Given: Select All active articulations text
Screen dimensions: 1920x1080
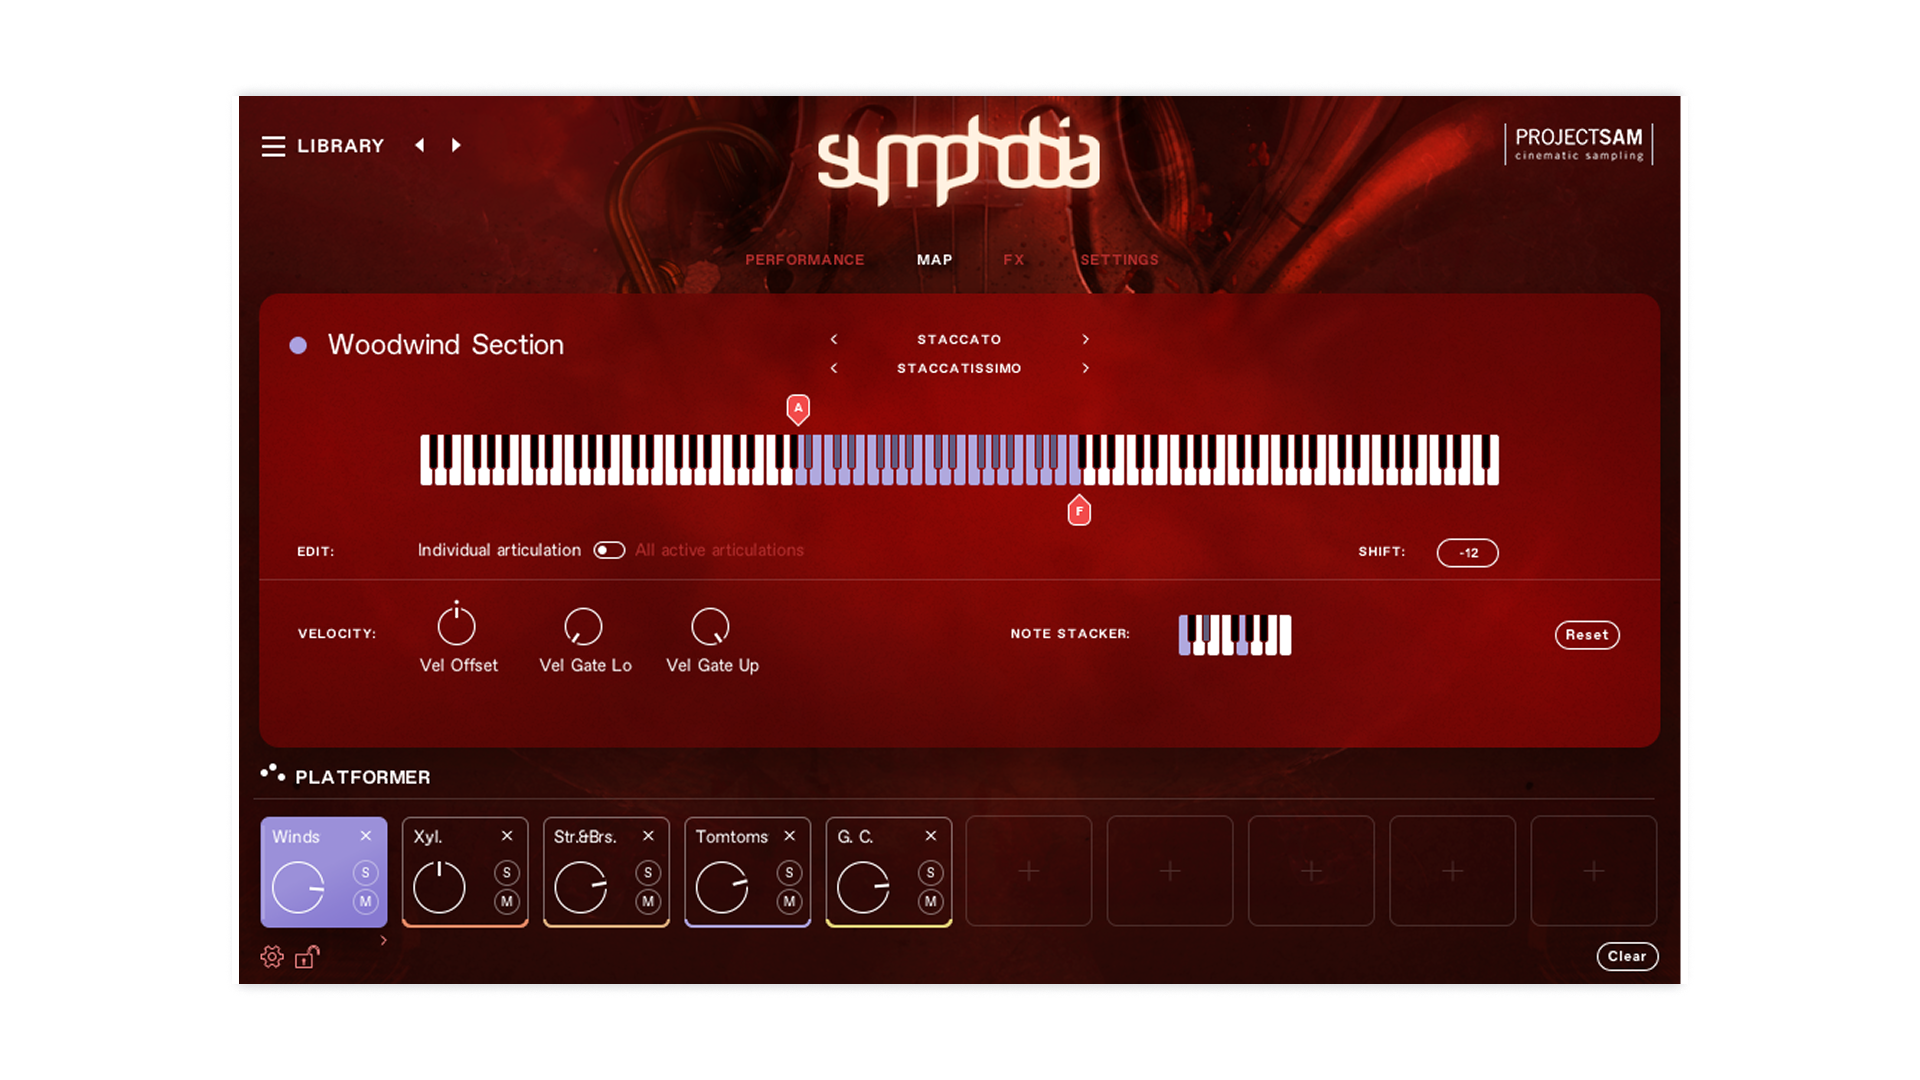Looking at the screenshot, I should point(719,551).
